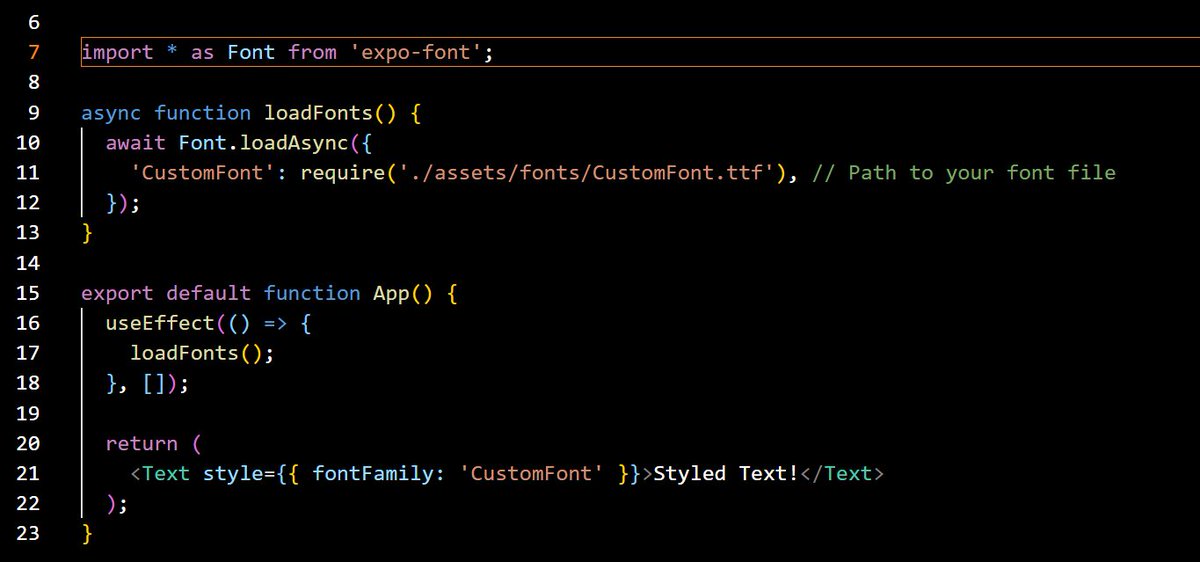Click line number 7 in the gutter
This screenshot has width=1200, height=562.
pos(34,52)
